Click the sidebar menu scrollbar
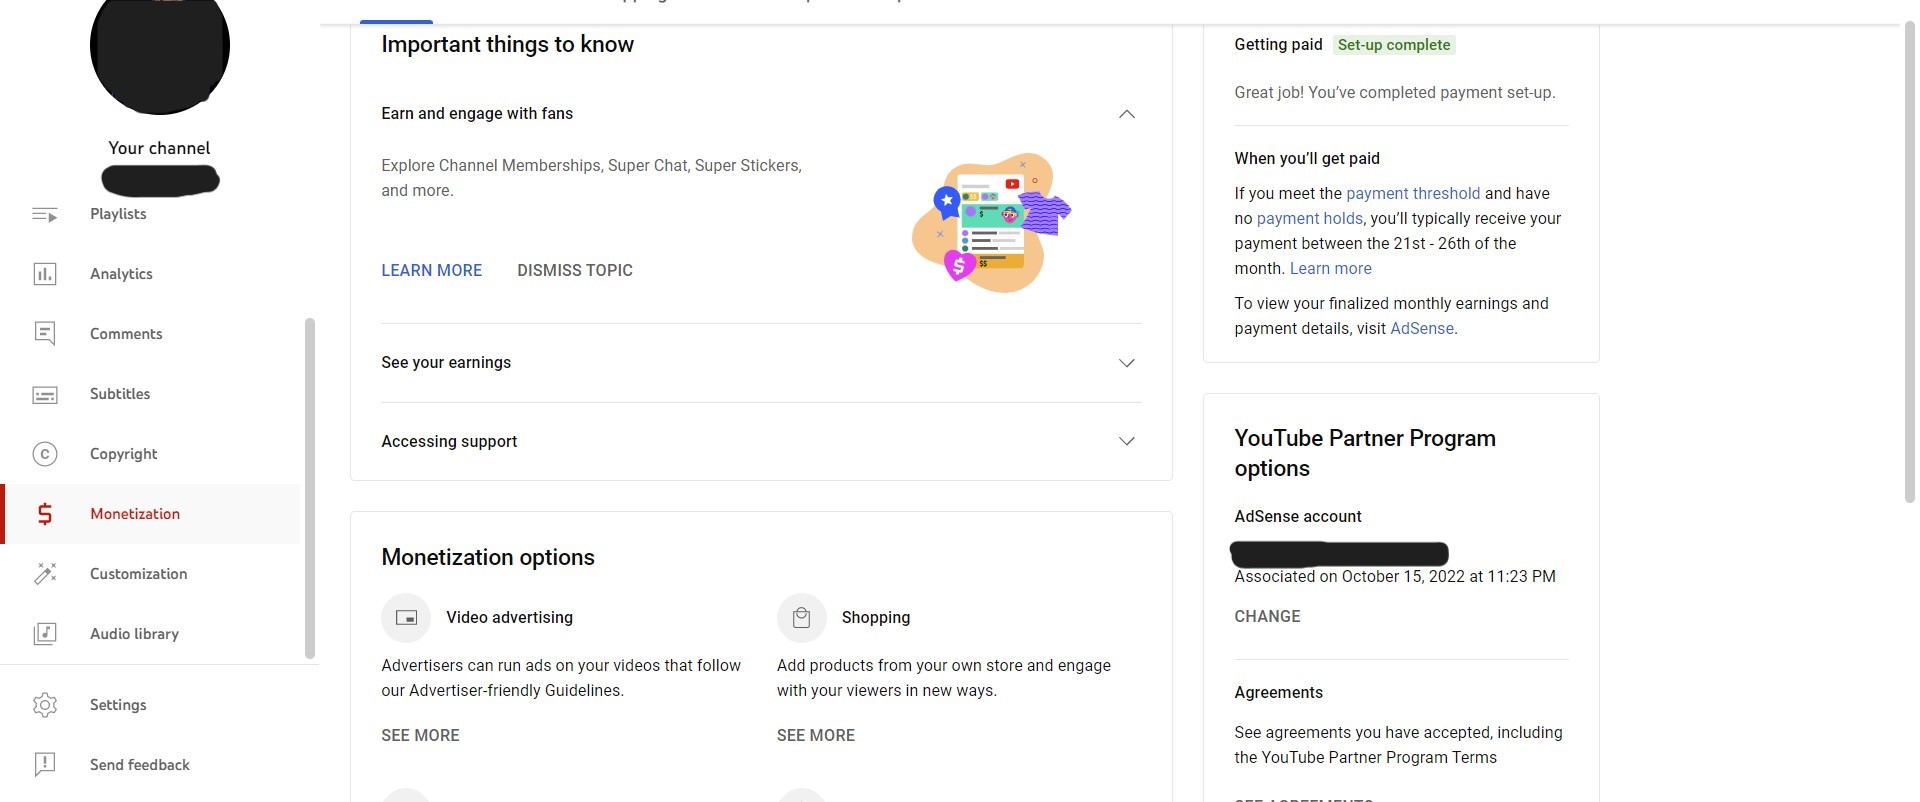Viewport: 1920px width, 802px height. [x=310, y=488]
